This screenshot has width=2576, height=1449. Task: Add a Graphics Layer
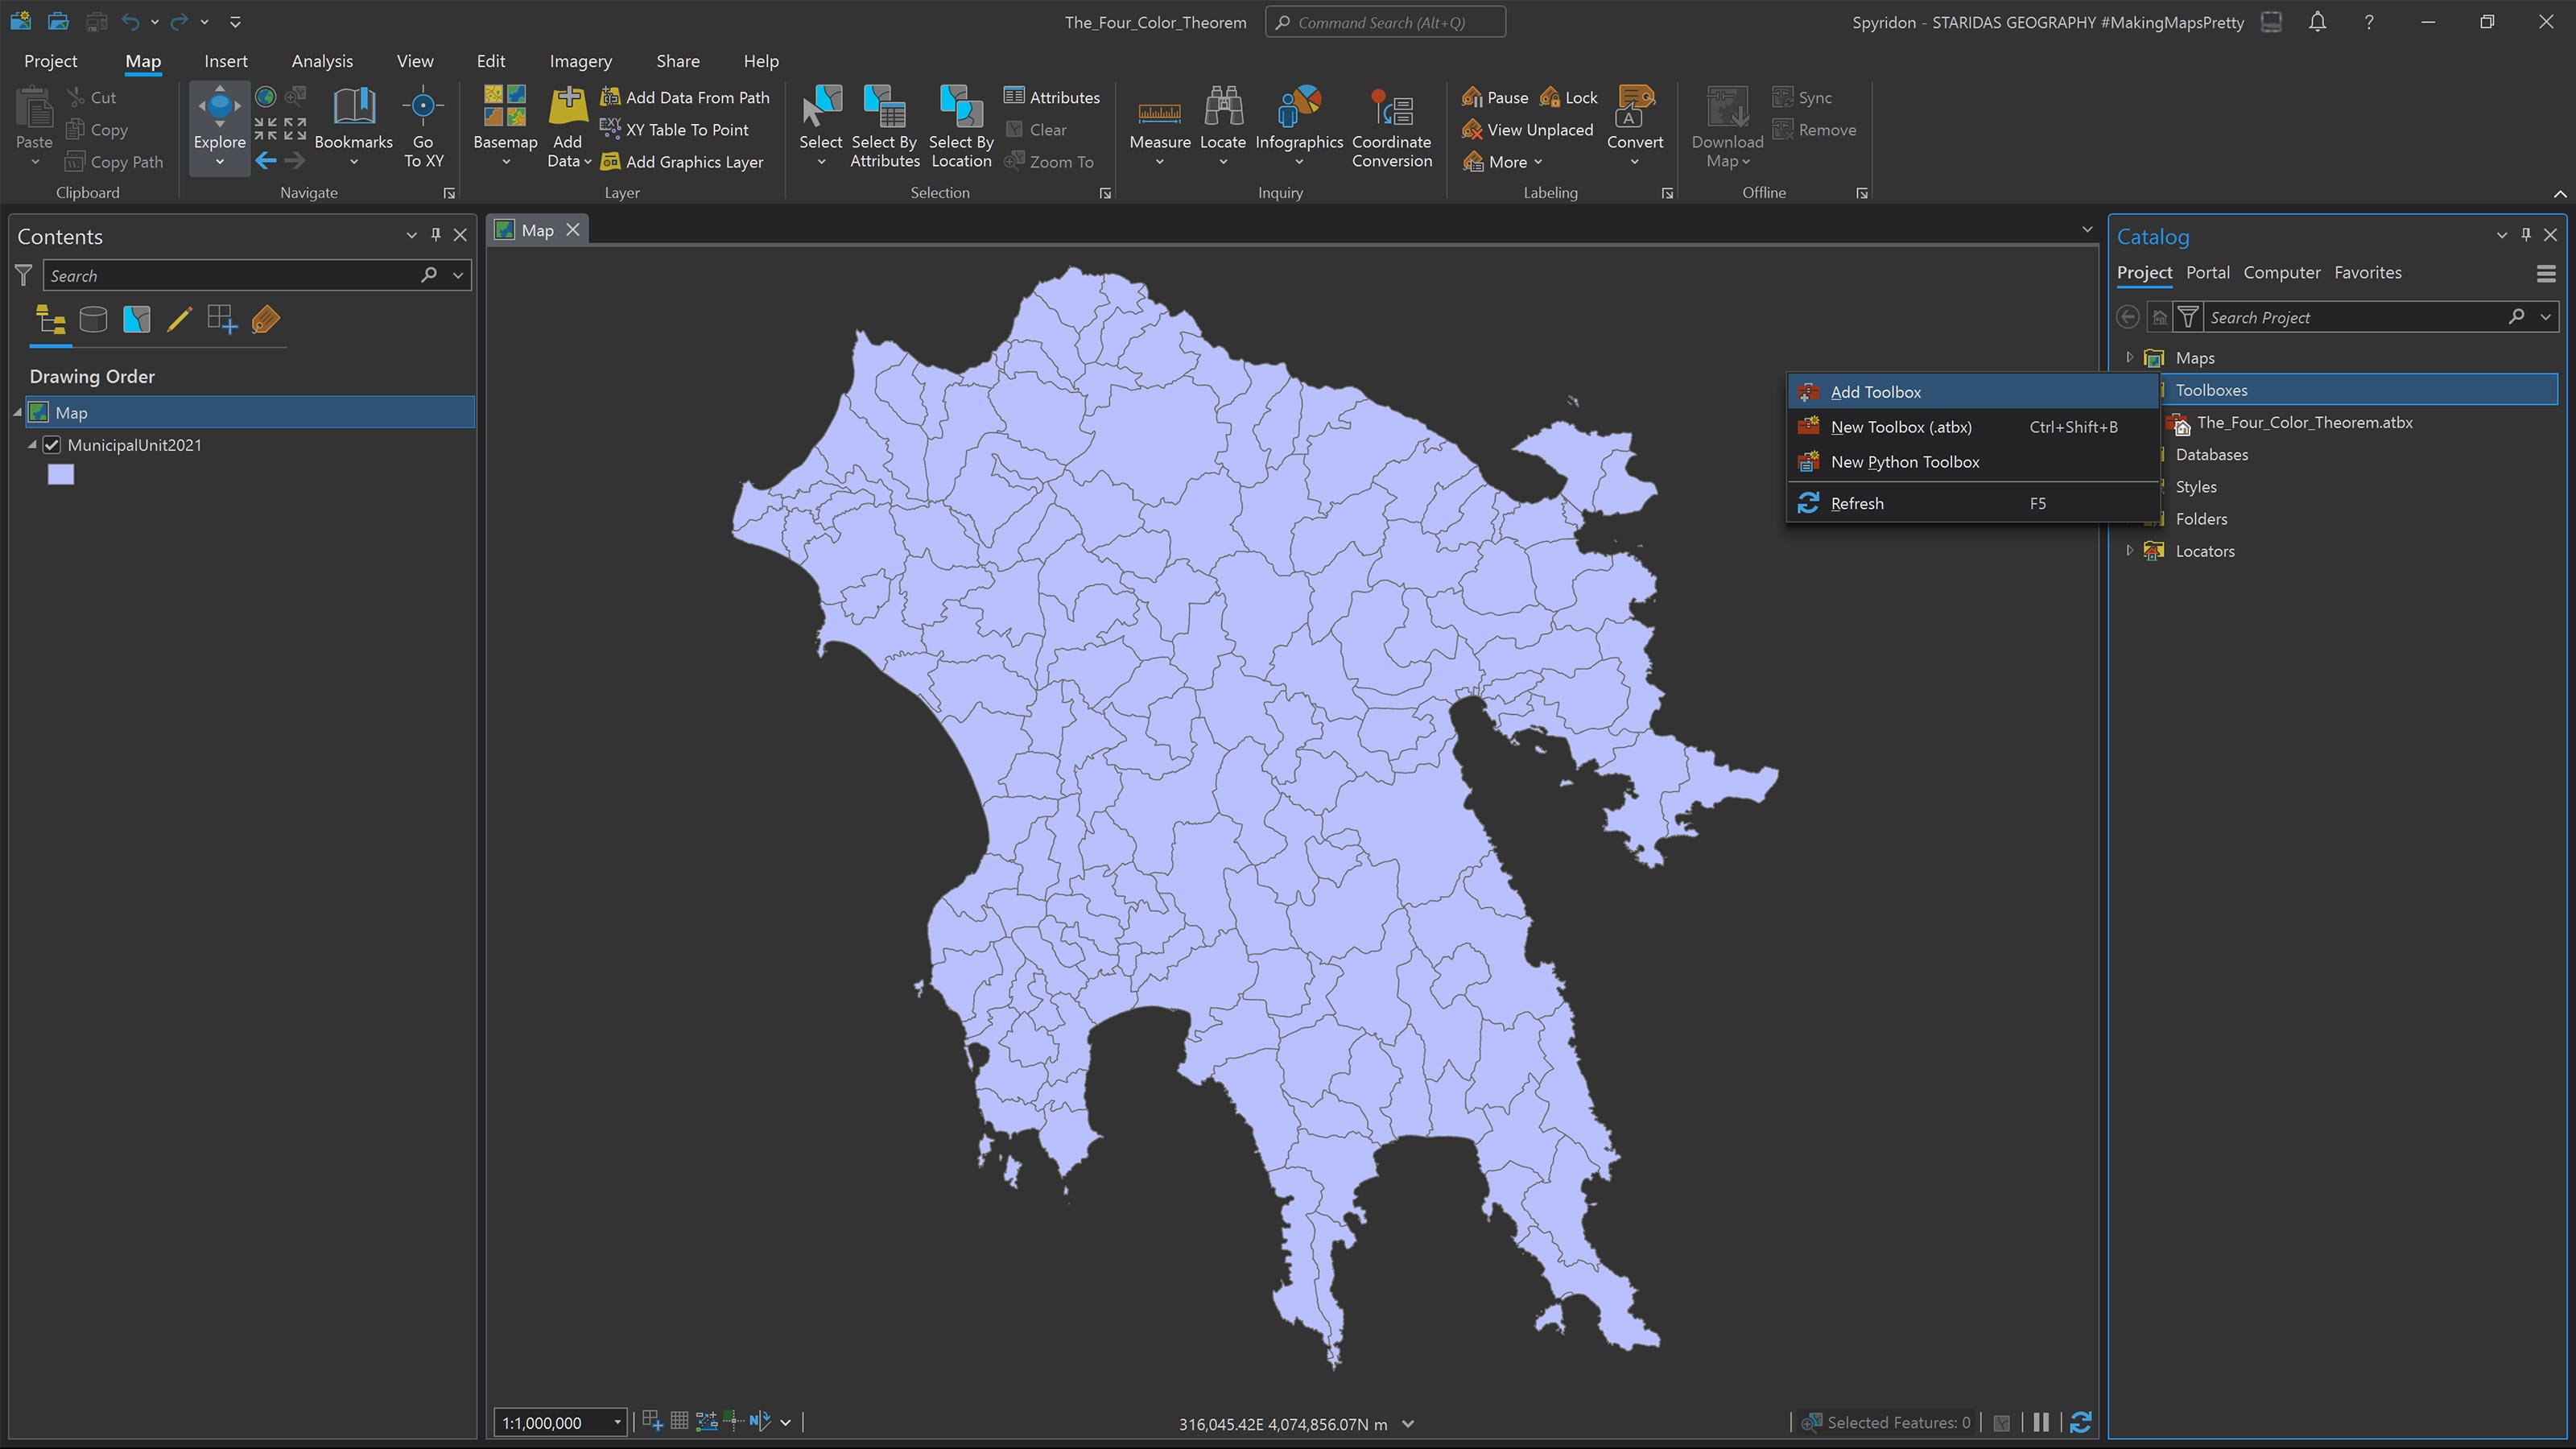coord(684,161)
